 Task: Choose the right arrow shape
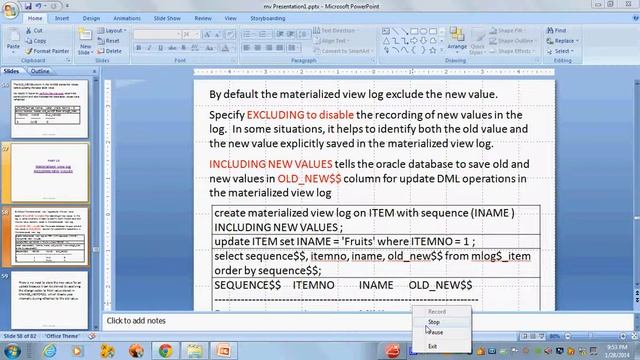click(414, 41)
